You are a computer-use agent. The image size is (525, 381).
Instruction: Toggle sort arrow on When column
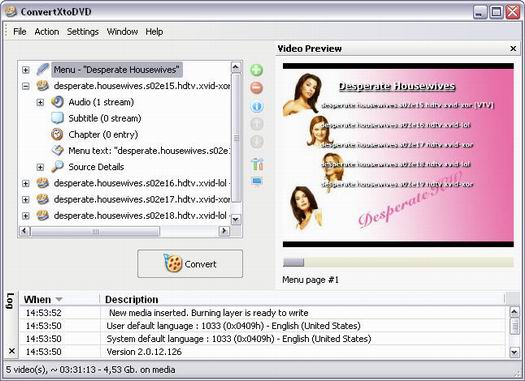point(59,299)
